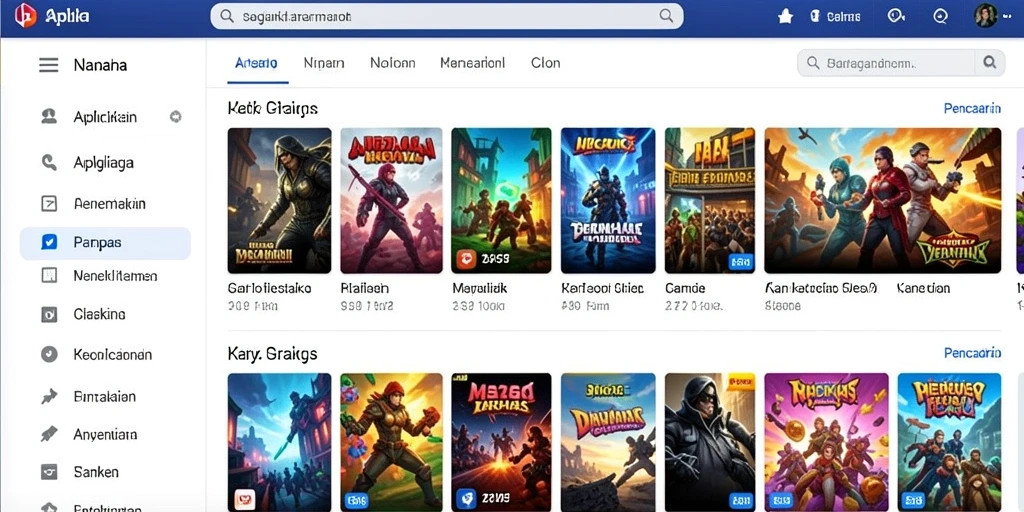Click the round icon beside Keonlcaonan
Viewport: 1024px width, 512px height.
(x=49, y=355)
